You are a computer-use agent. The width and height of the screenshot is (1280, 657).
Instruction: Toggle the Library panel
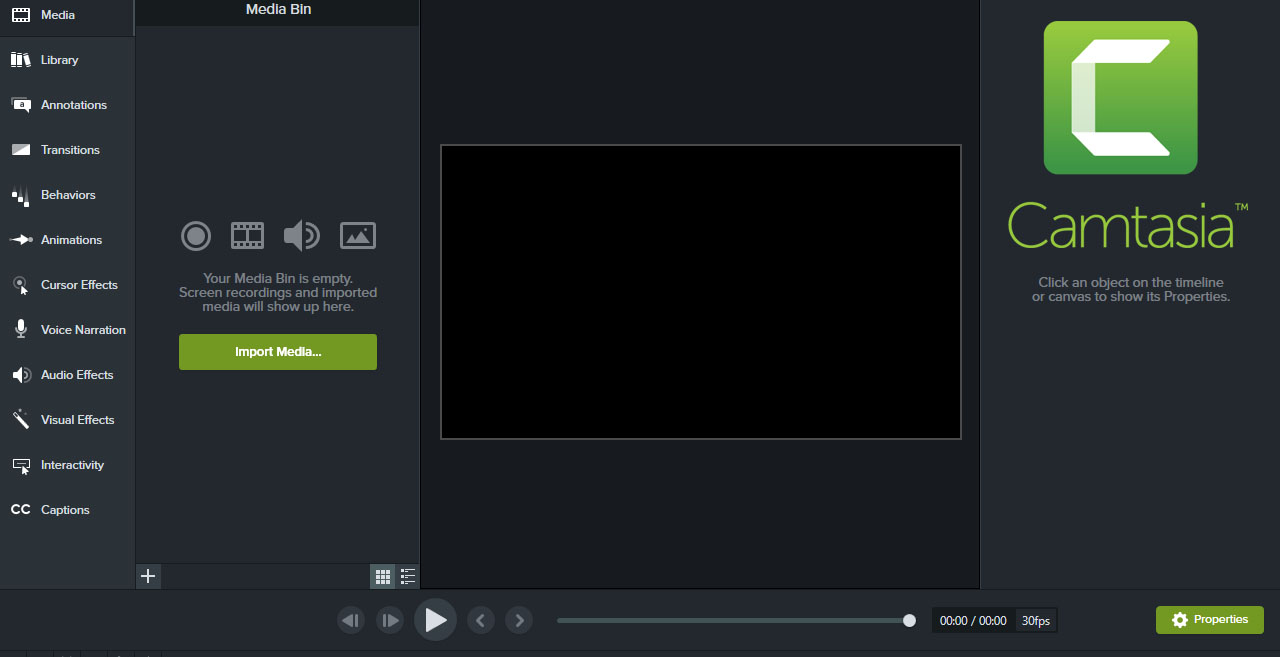67,60
